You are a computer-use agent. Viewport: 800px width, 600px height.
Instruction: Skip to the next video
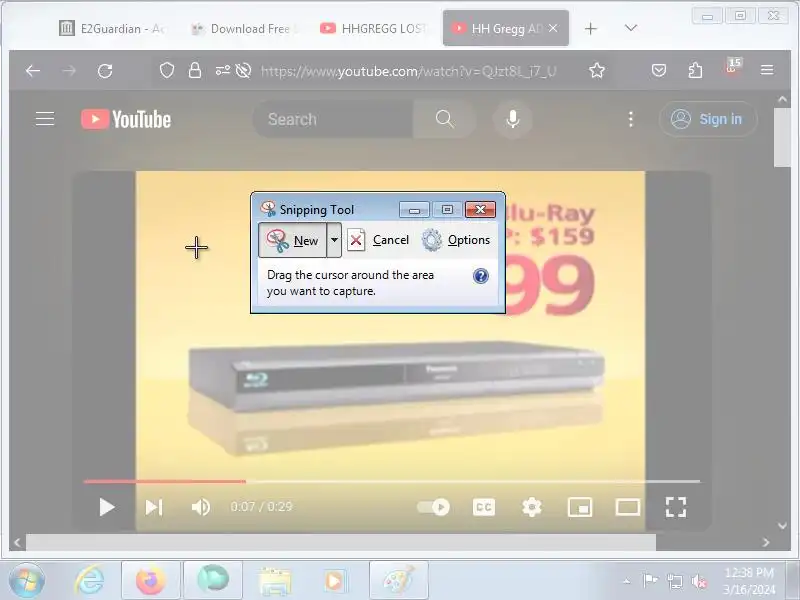pyautogui.click(x=154, y=507)
